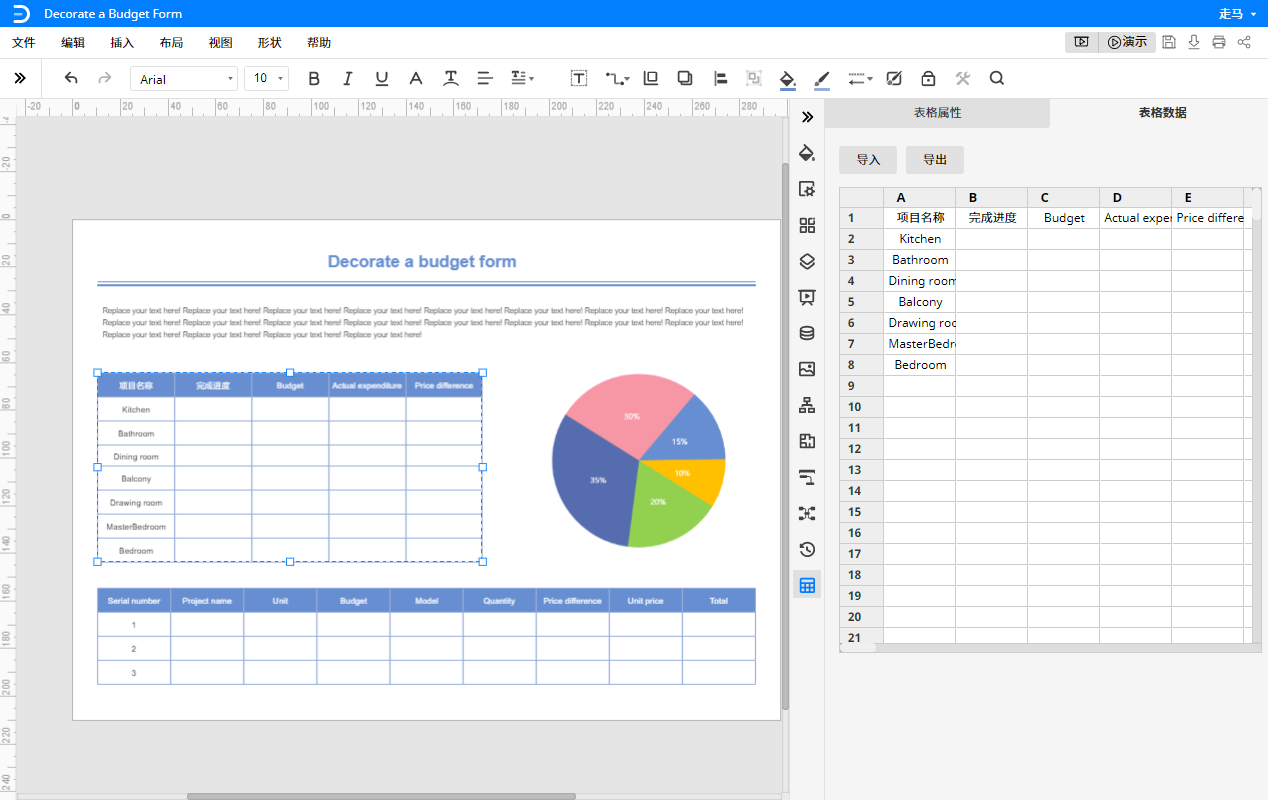The image size is (1268, 800).
Task: Open the 插入 menu
Action: point(122,43)
